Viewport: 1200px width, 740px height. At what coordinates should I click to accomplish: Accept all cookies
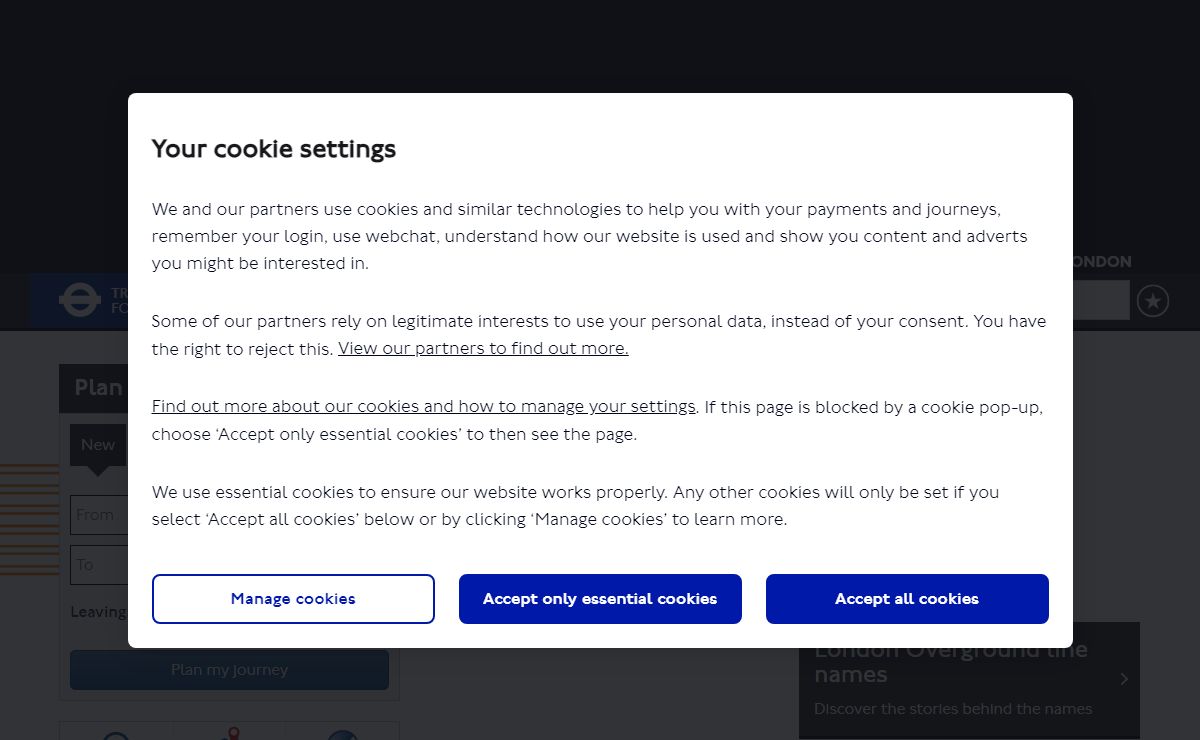tap(907, 599)
